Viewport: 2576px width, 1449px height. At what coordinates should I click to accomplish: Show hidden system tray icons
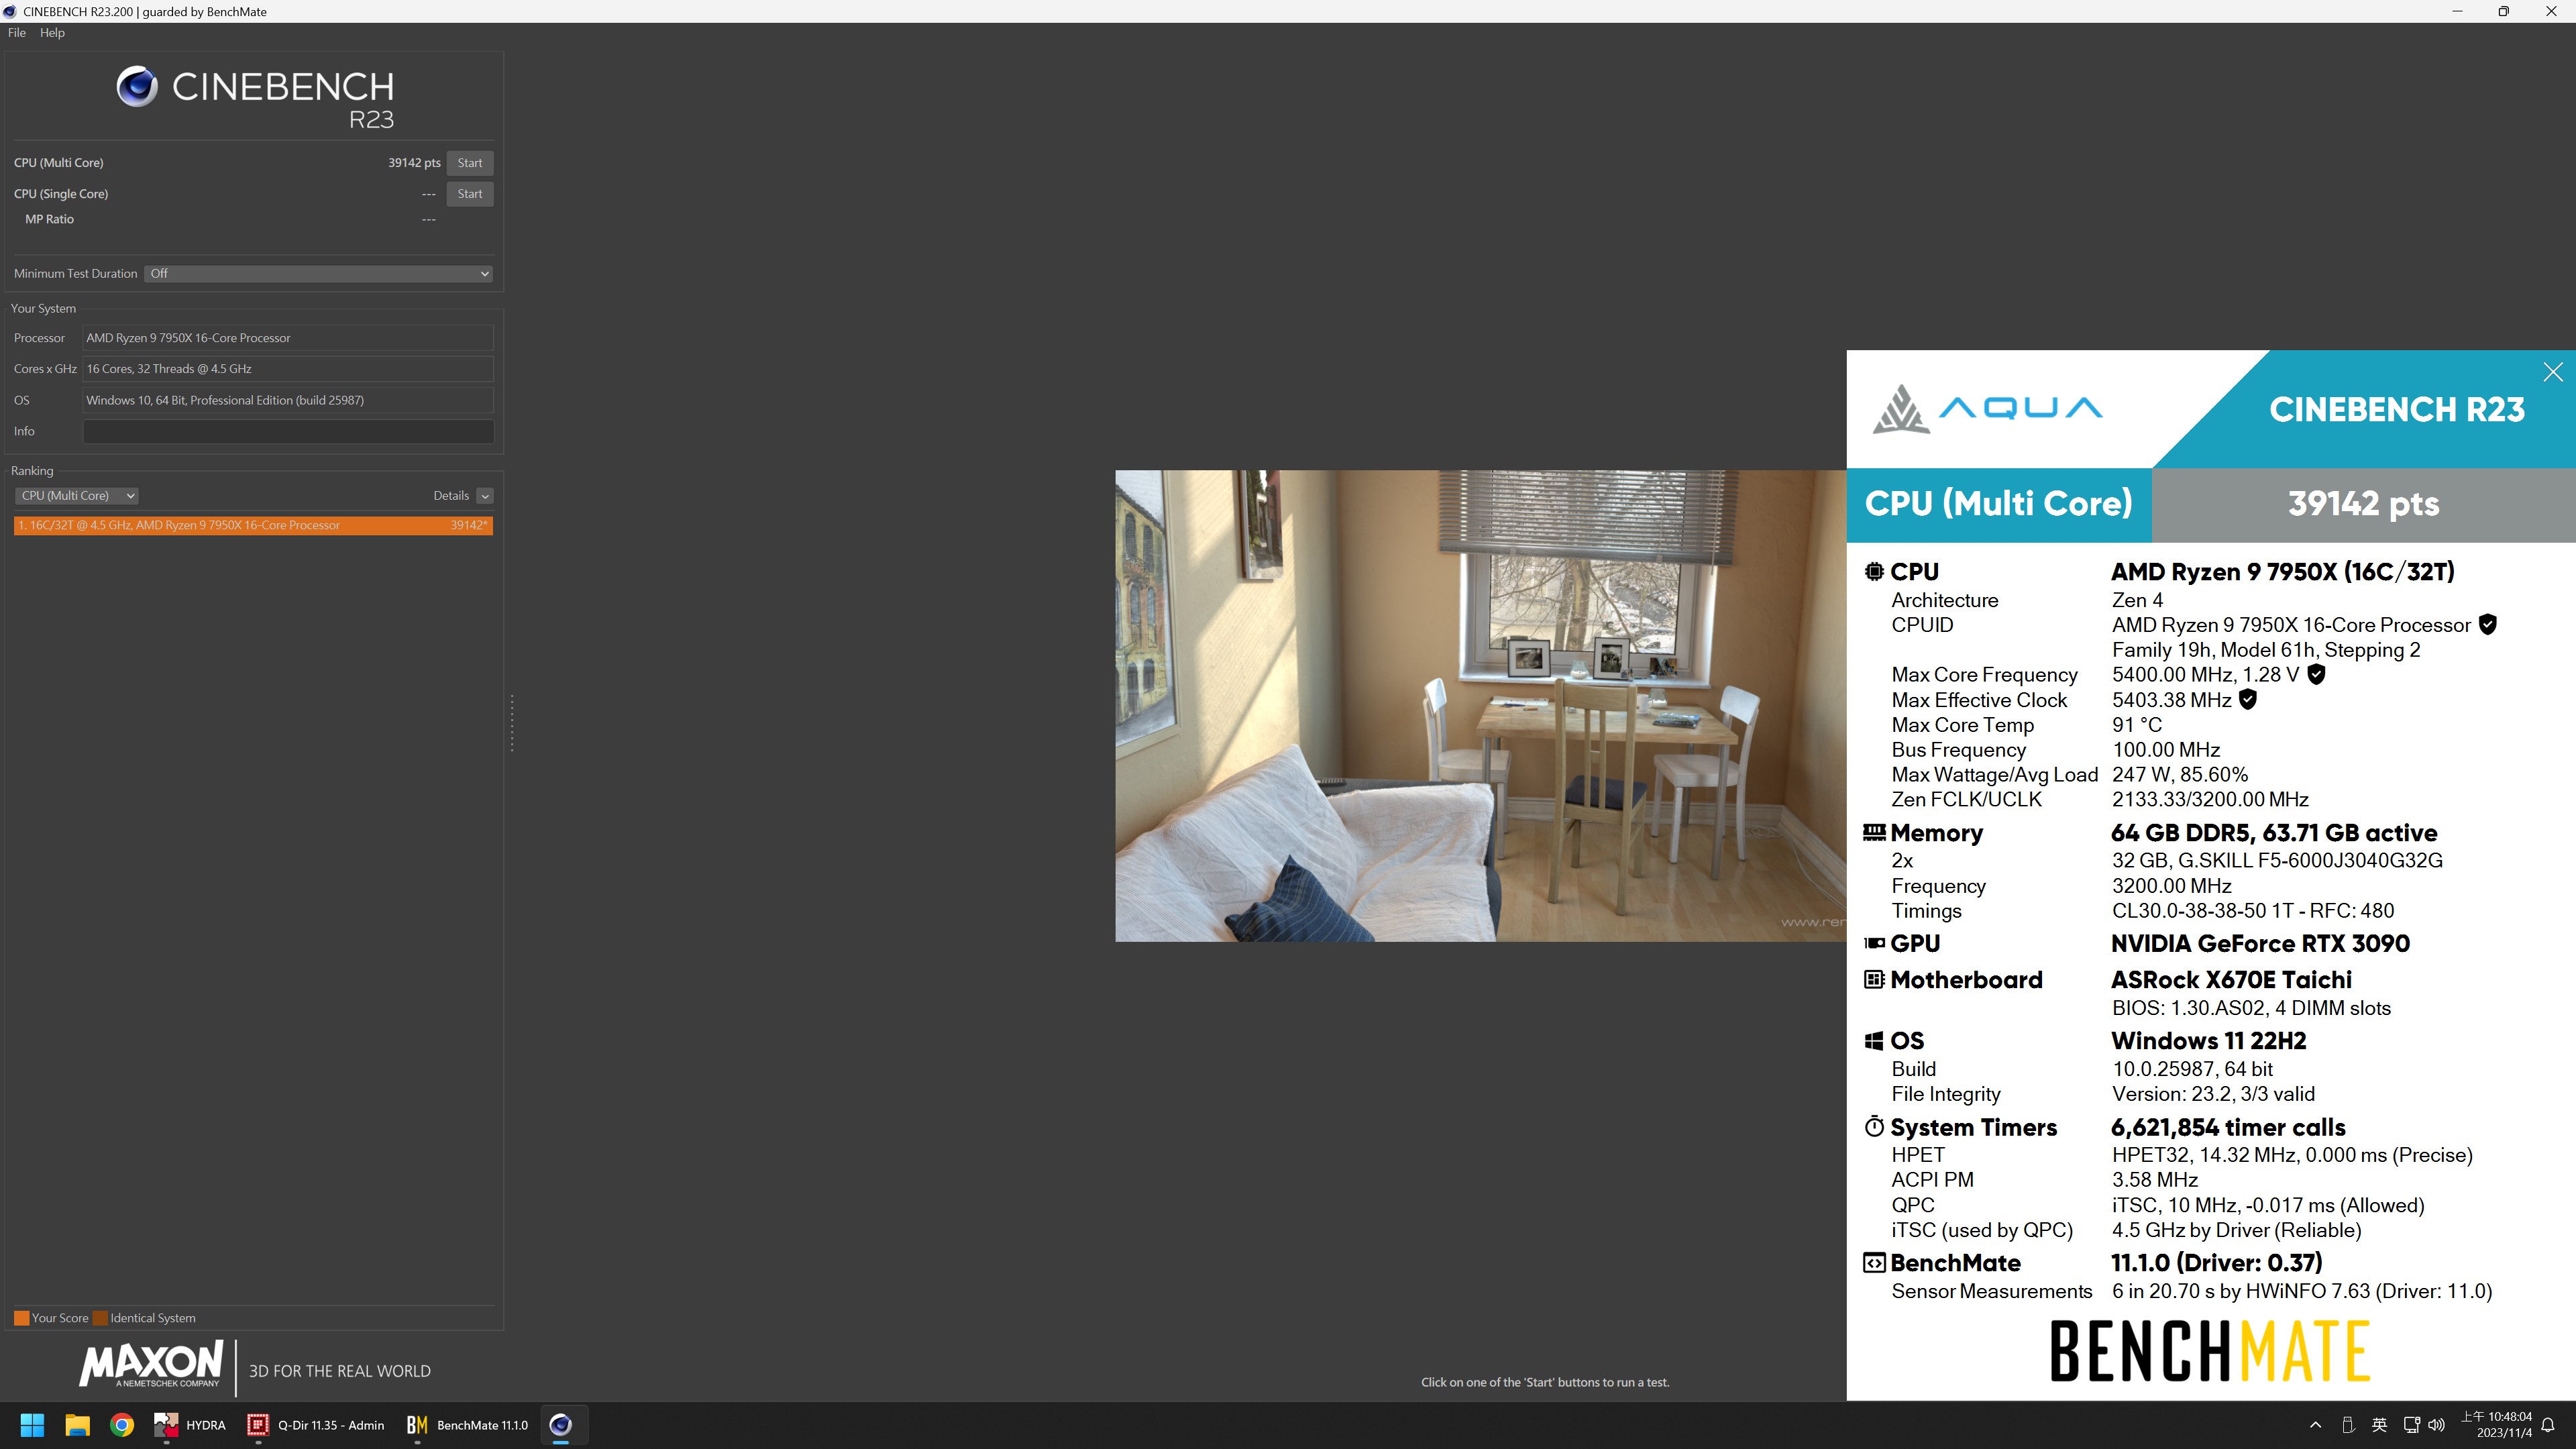click(2315, 1426)
